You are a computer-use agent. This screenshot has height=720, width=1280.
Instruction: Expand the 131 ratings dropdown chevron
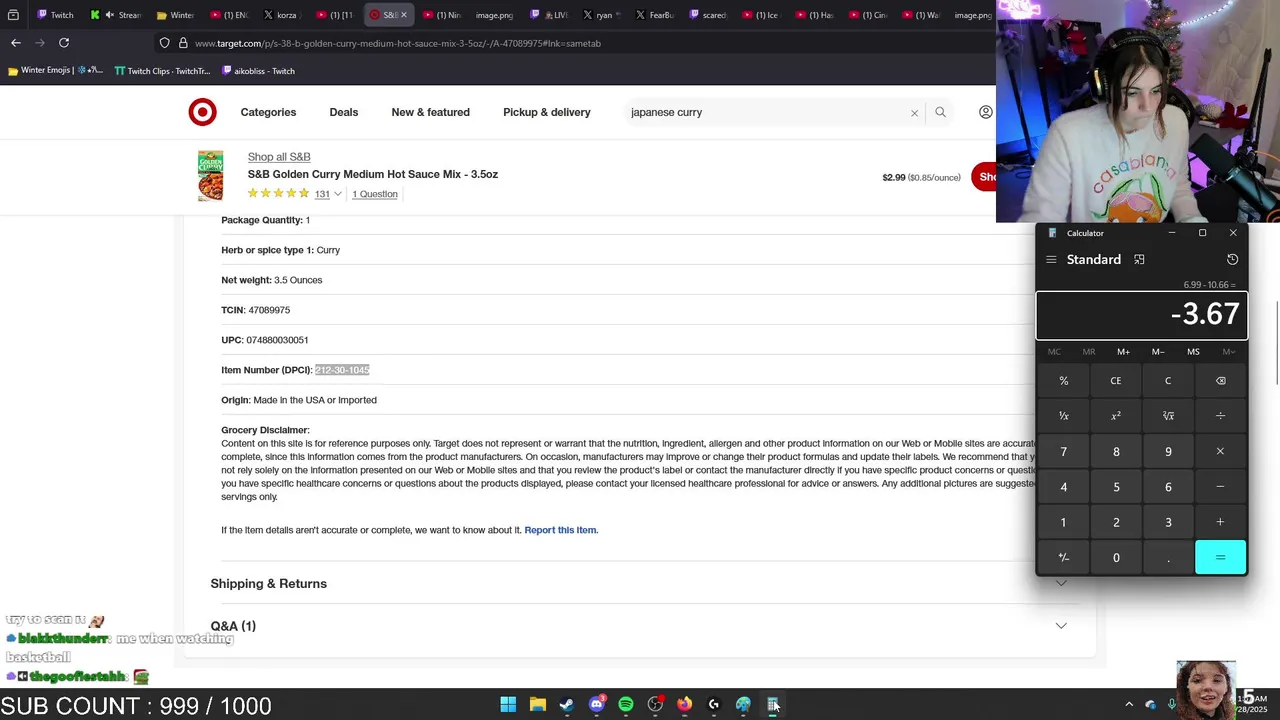click(337, 194)
